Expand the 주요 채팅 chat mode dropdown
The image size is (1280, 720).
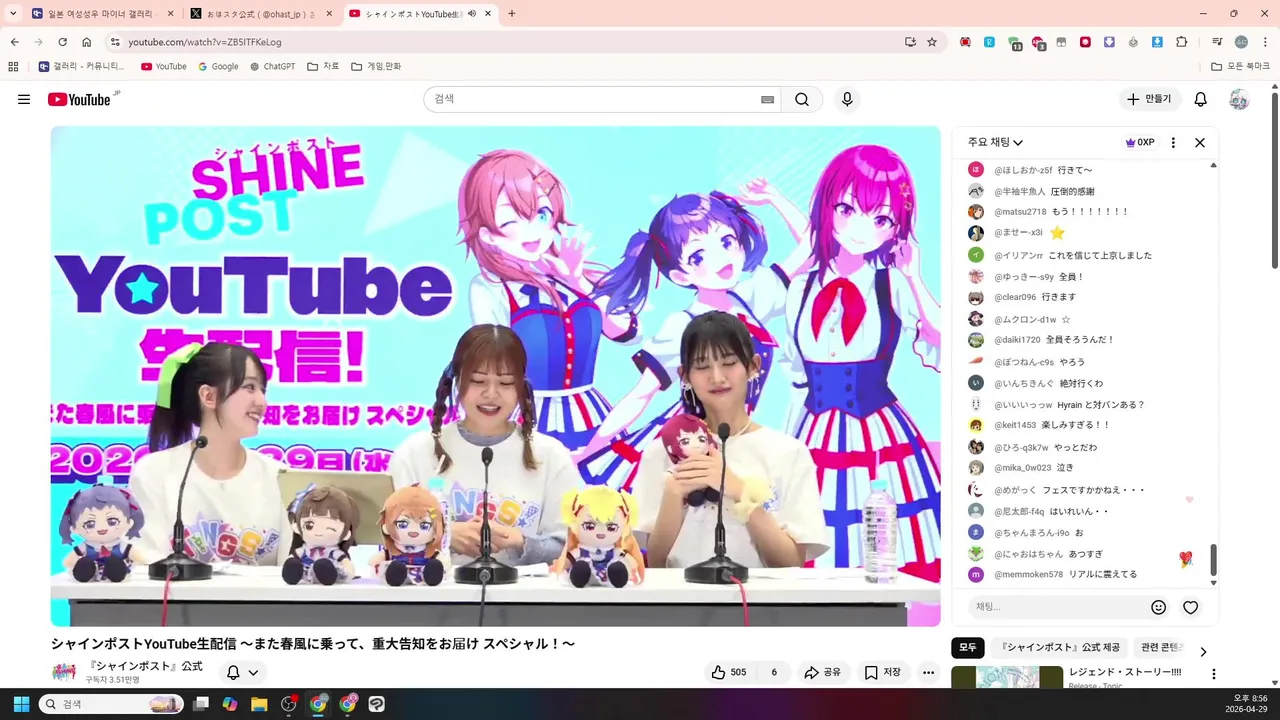click(x=995, y=142)
